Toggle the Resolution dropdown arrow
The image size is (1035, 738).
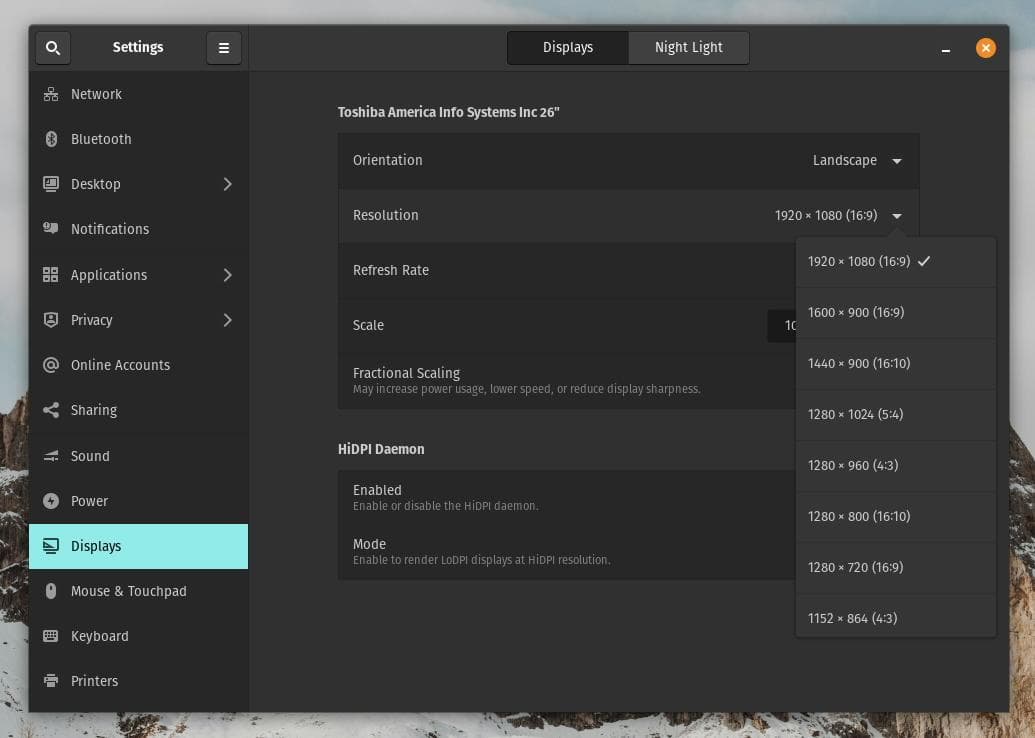(897, 216)
